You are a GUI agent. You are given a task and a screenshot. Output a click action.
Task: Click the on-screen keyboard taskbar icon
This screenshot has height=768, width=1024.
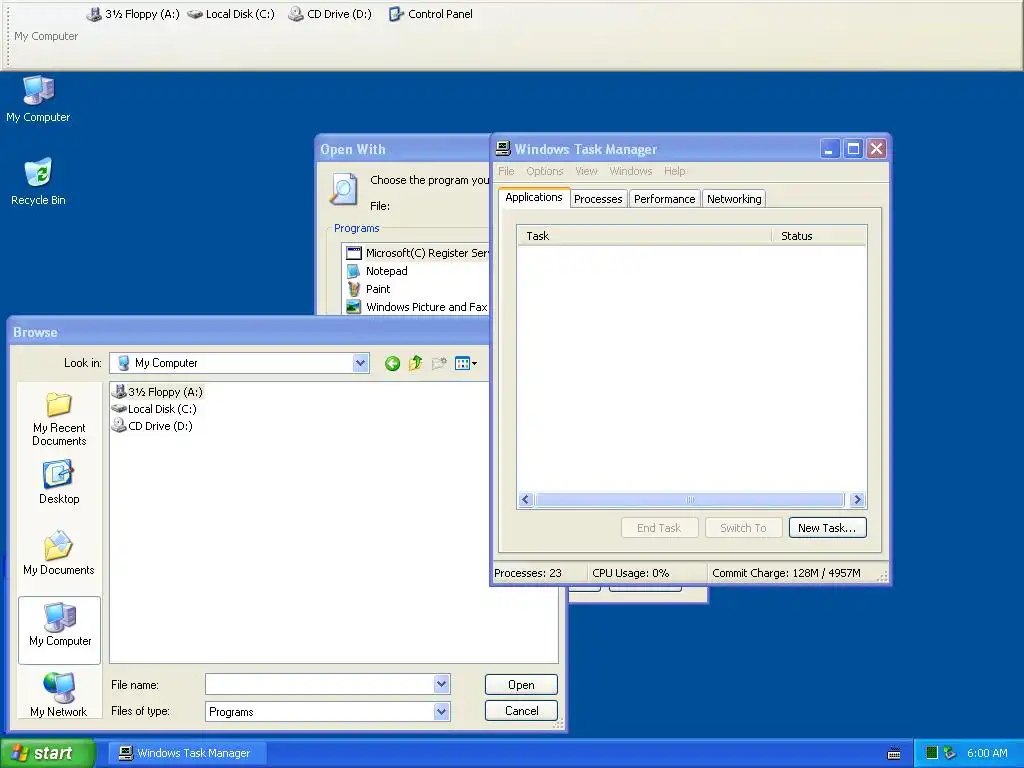[894, 754]
